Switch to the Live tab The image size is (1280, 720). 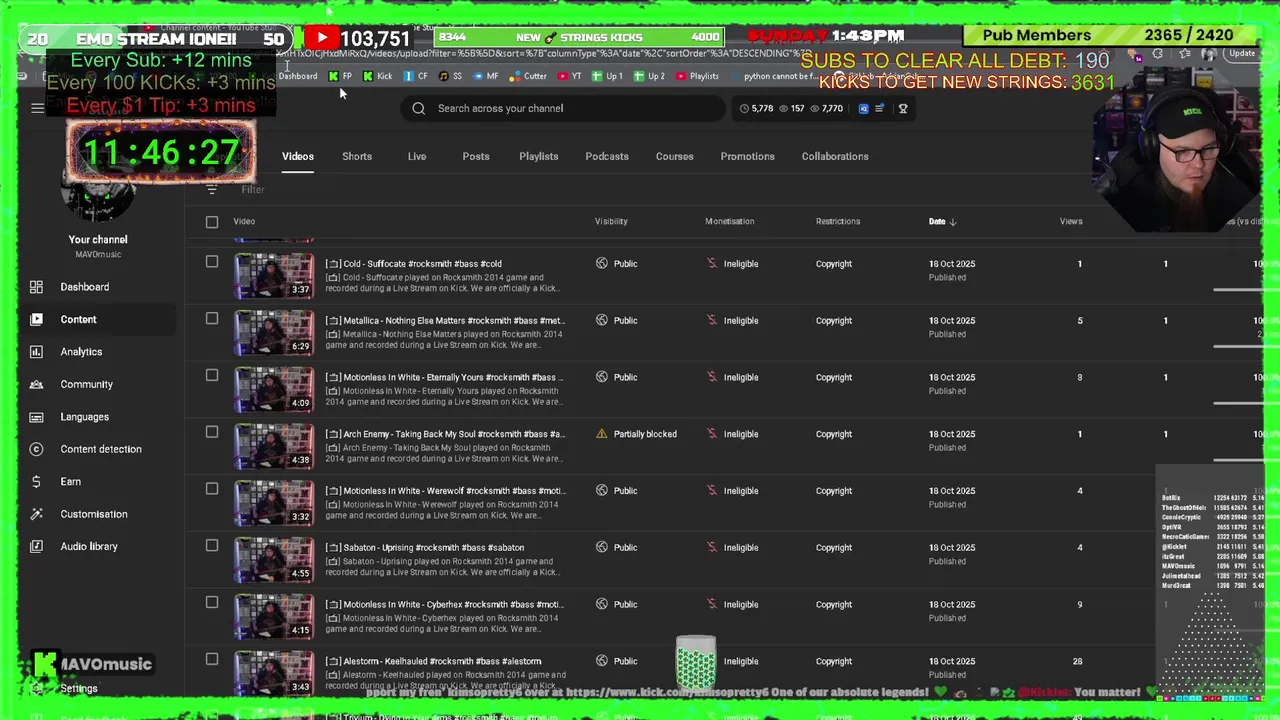tap(417, 156)
